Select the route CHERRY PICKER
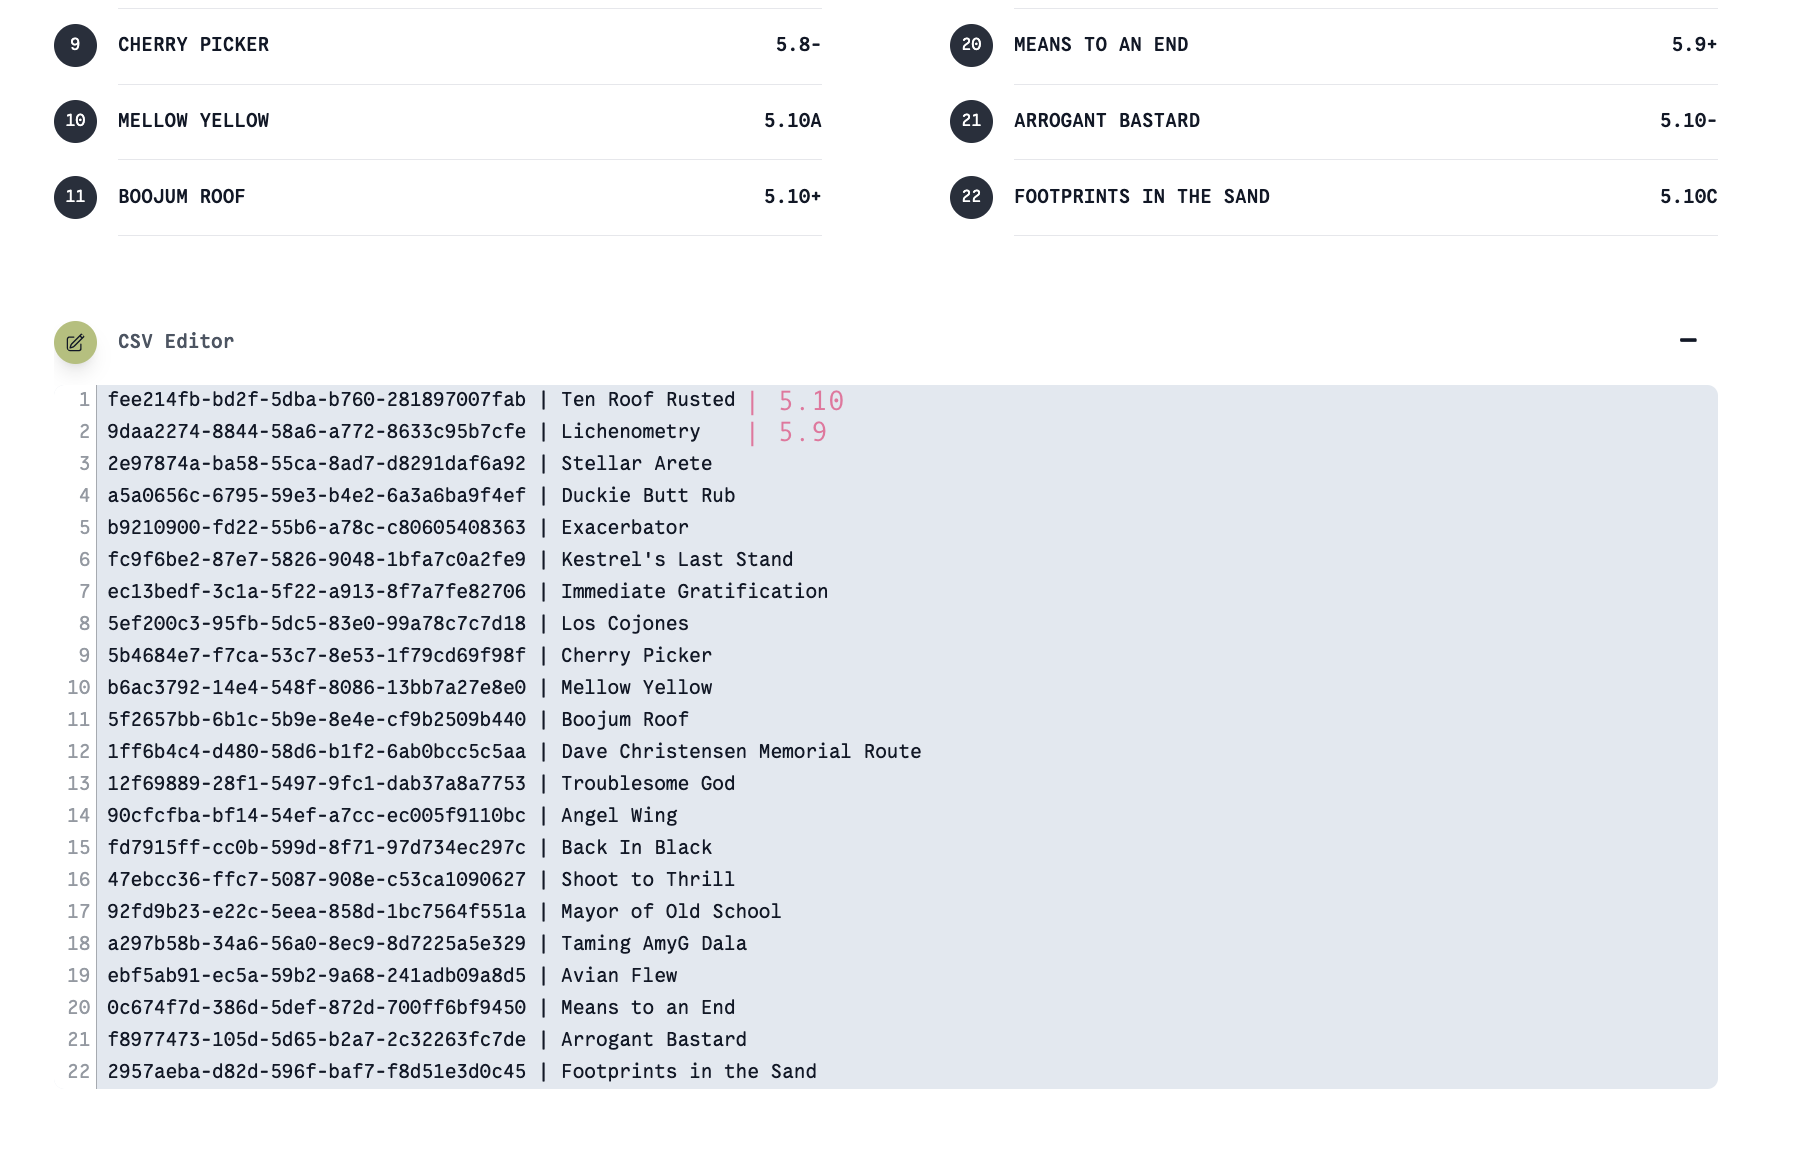The height and width of the screenshot is (1164, 1806). click(193, 45)
